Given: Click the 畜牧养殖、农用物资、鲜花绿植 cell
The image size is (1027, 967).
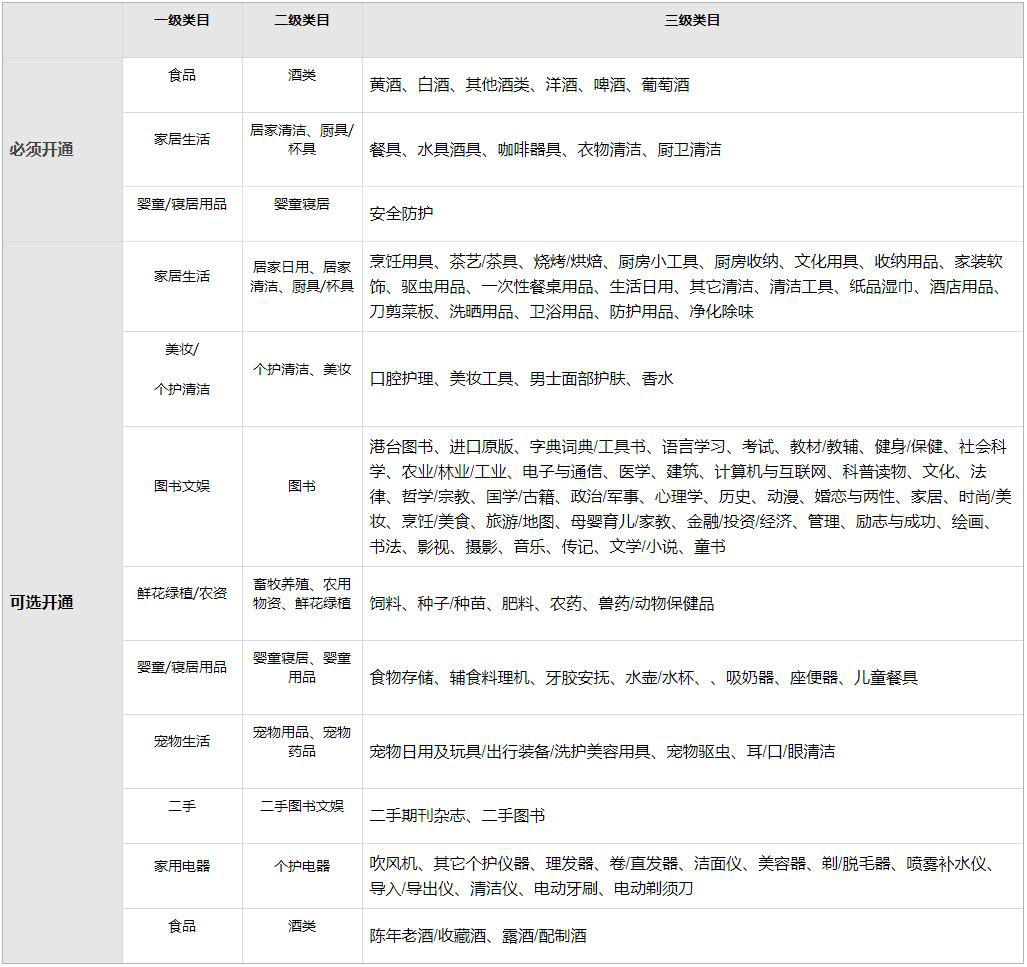Looking at the screenshot, I should (x=302, y=593).
